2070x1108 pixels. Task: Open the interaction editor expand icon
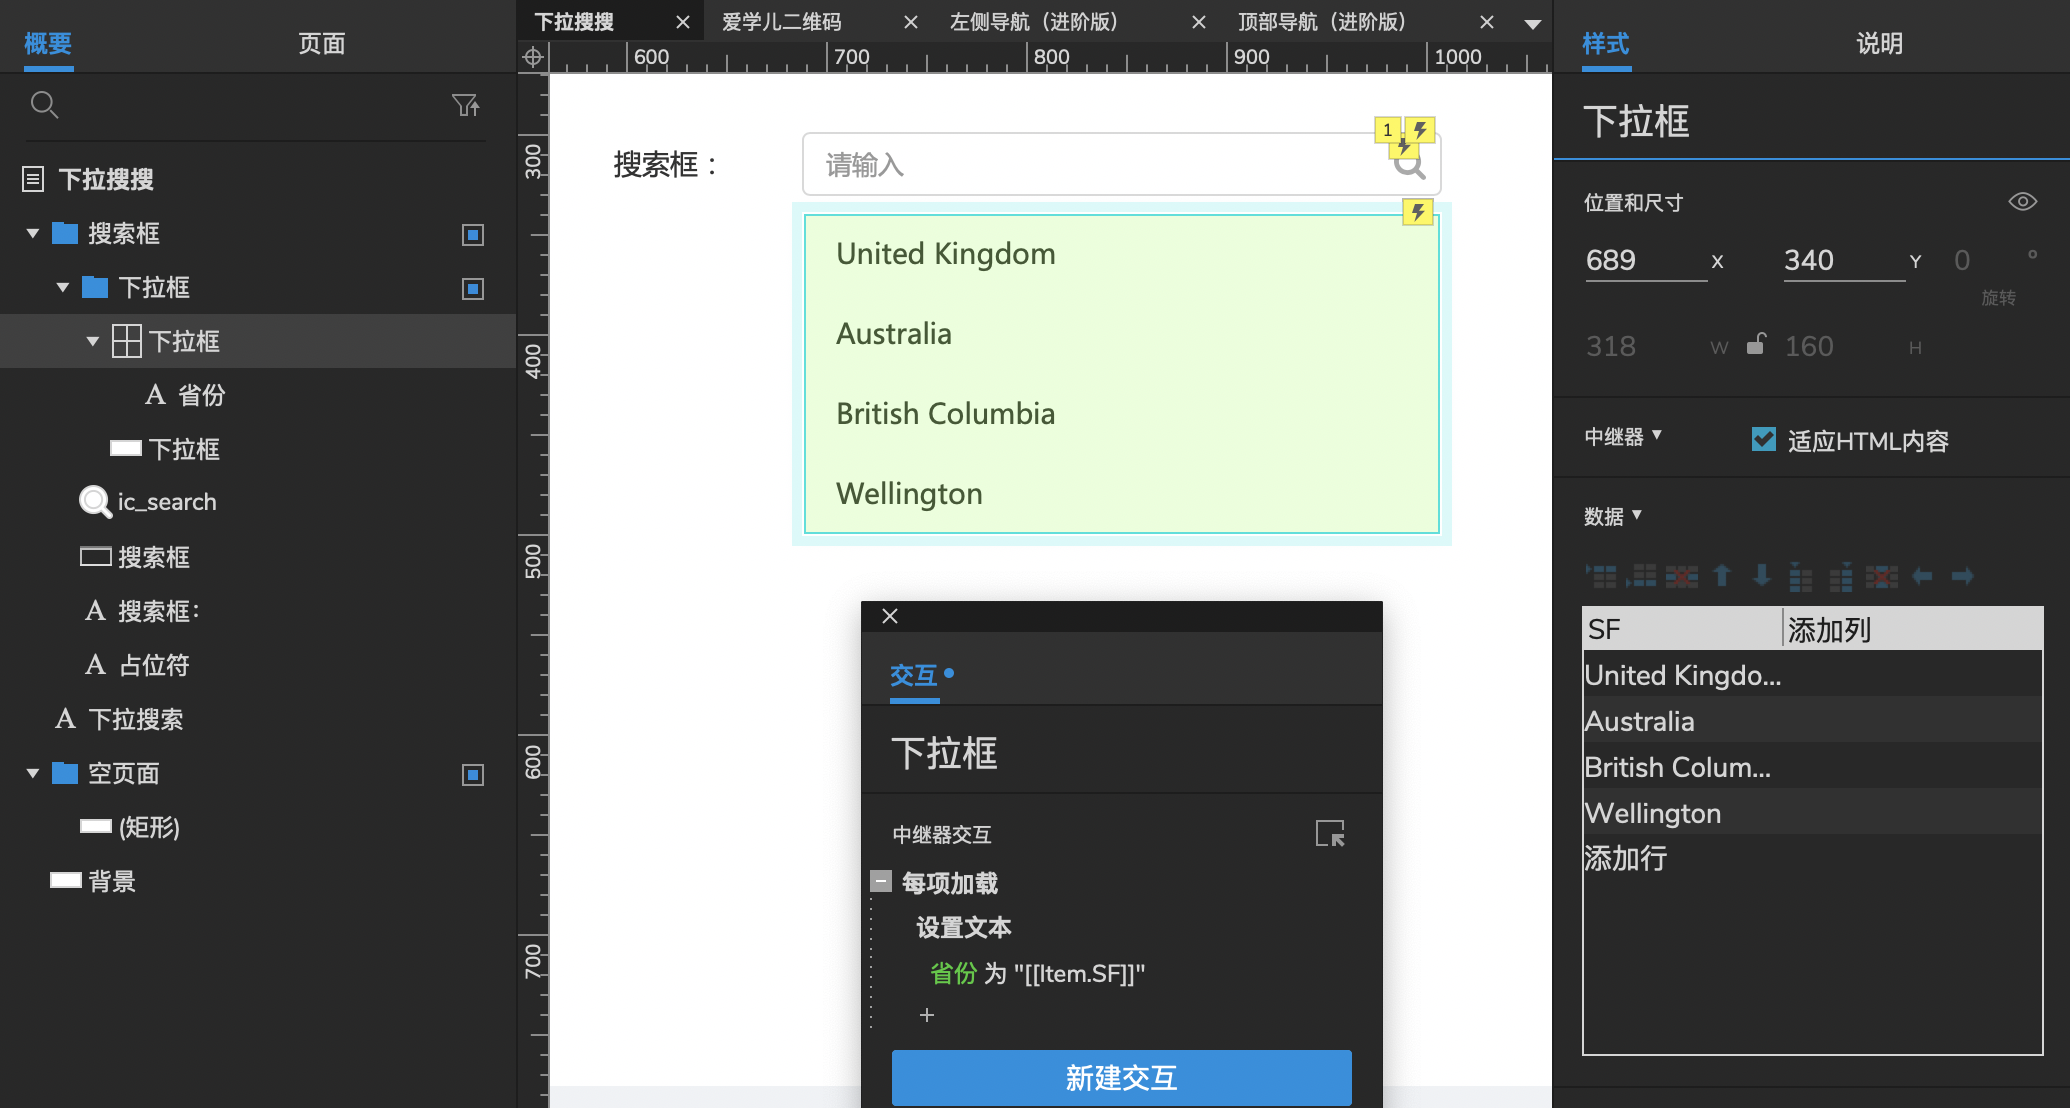coord(1330,833)
